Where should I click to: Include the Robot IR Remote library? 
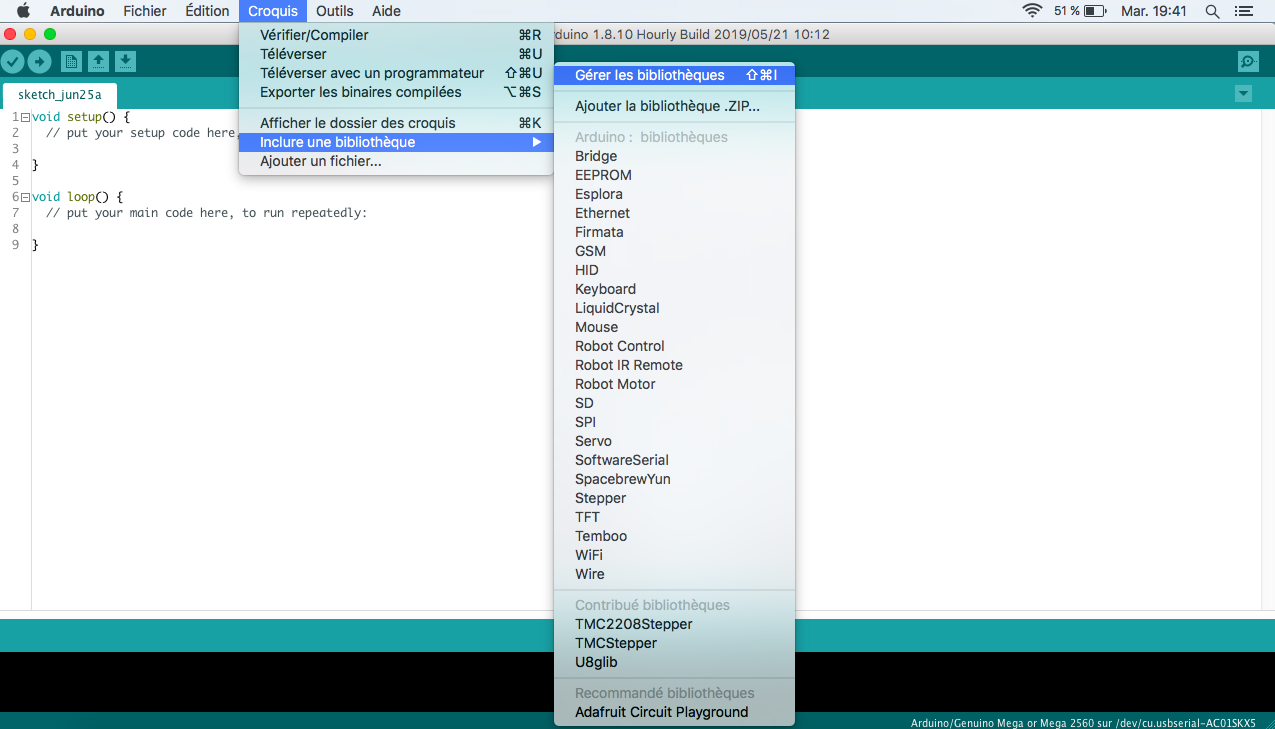pos(675,365)
